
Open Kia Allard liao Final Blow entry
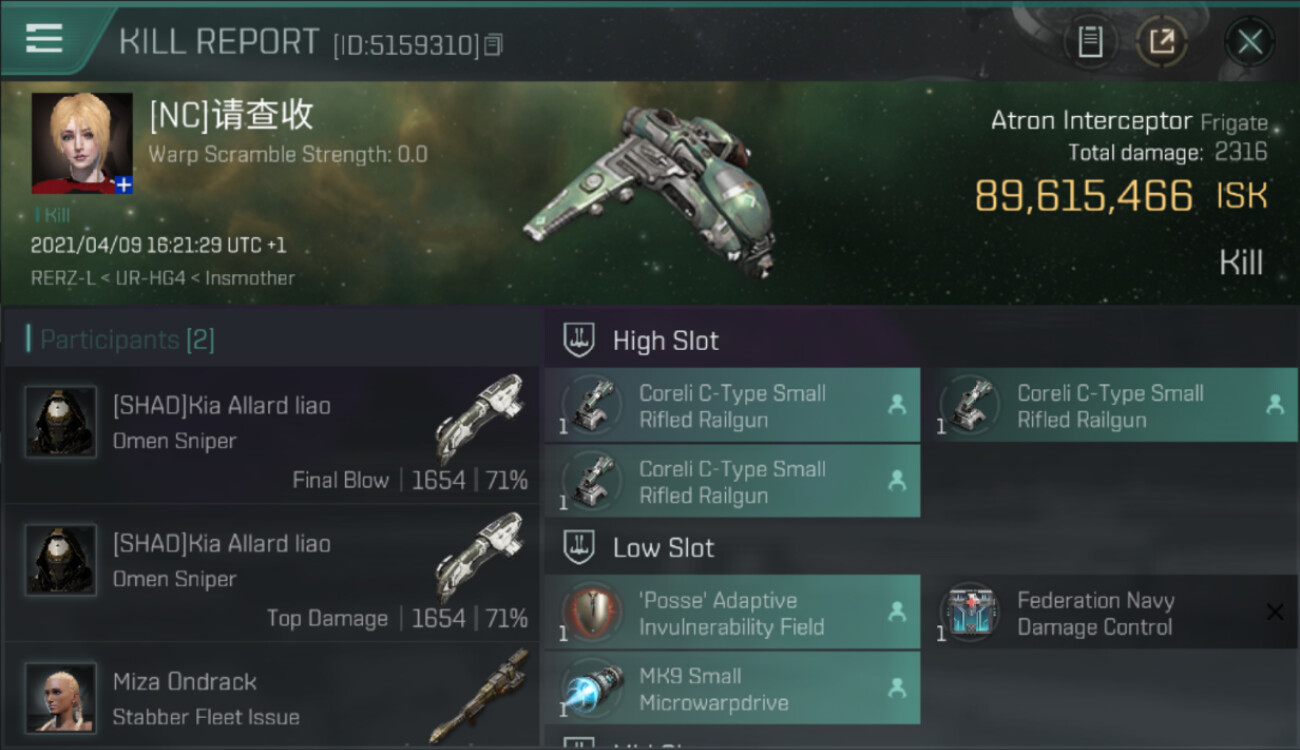(271, 435)
